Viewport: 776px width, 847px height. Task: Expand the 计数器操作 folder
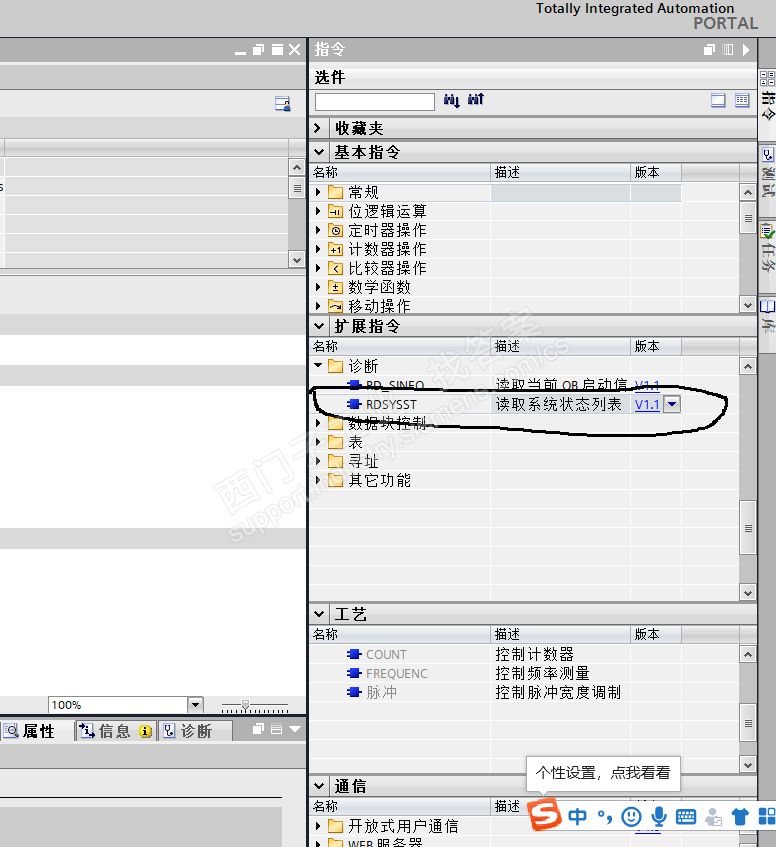coord(318,249)
